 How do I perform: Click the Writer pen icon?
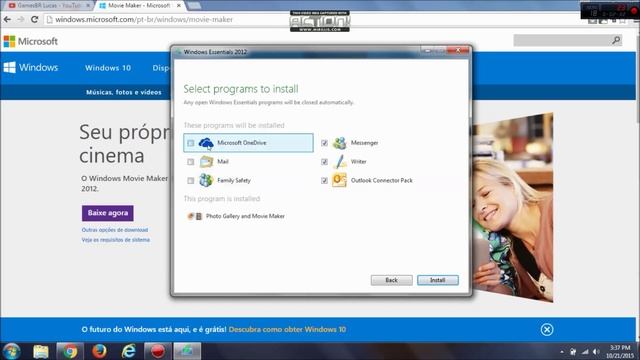pyautogui.click(x=339, y=162)
